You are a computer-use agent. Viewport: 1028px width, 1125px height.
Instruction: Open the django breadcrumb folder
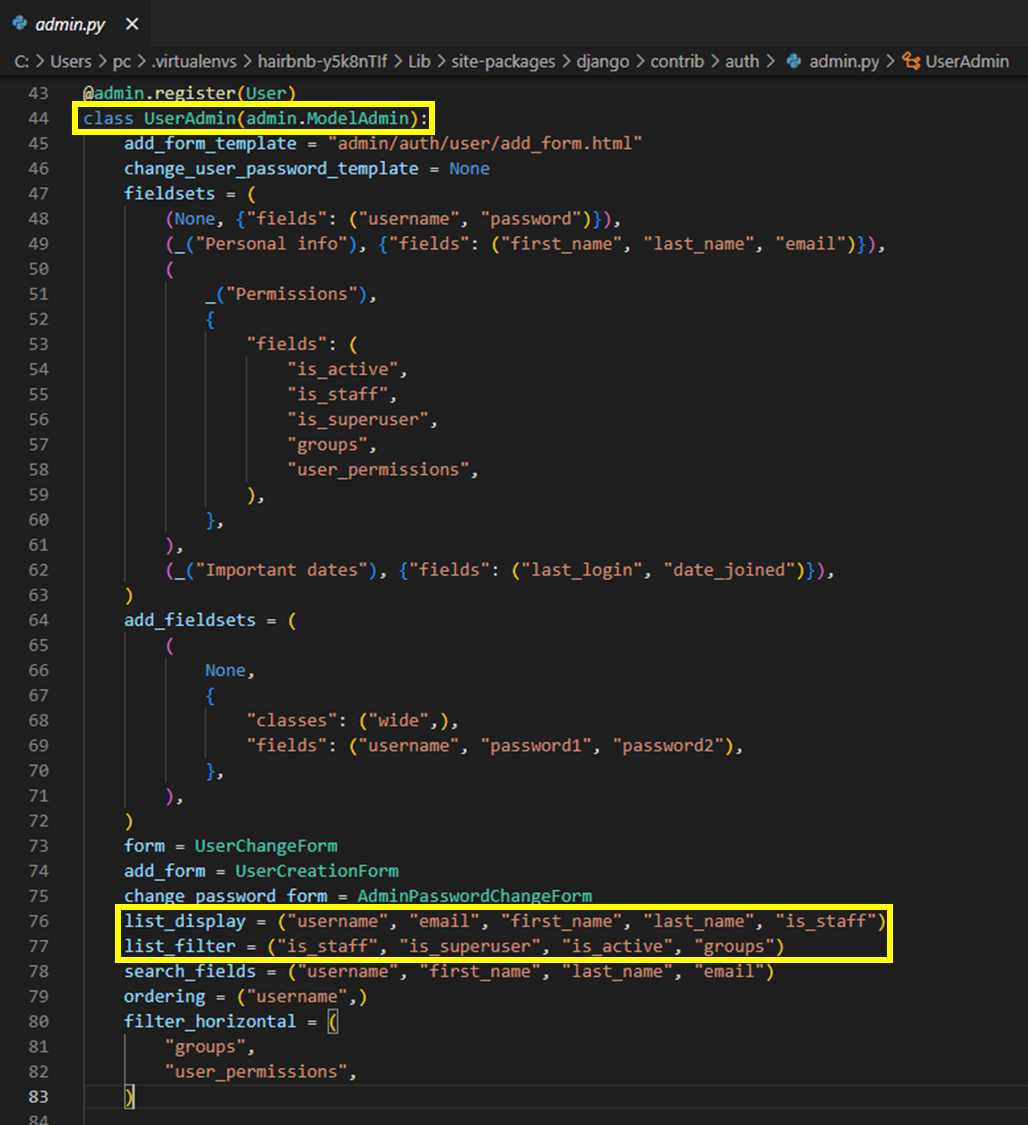tap(603, 62)
